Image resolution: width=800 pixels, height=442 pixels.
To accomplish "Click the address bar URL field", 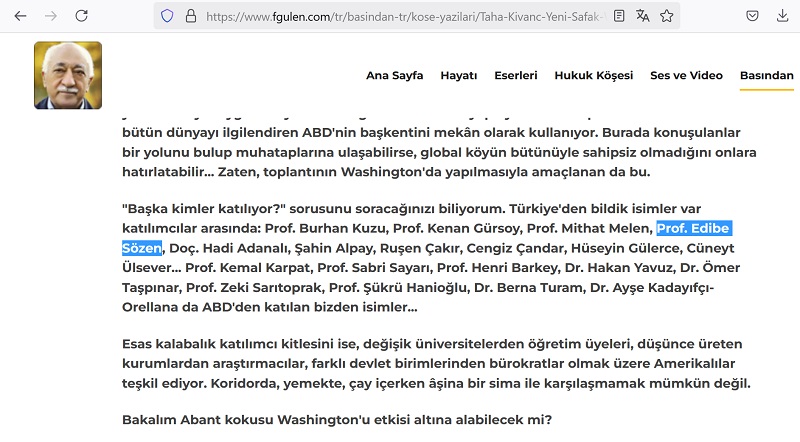I will (400, 16).
